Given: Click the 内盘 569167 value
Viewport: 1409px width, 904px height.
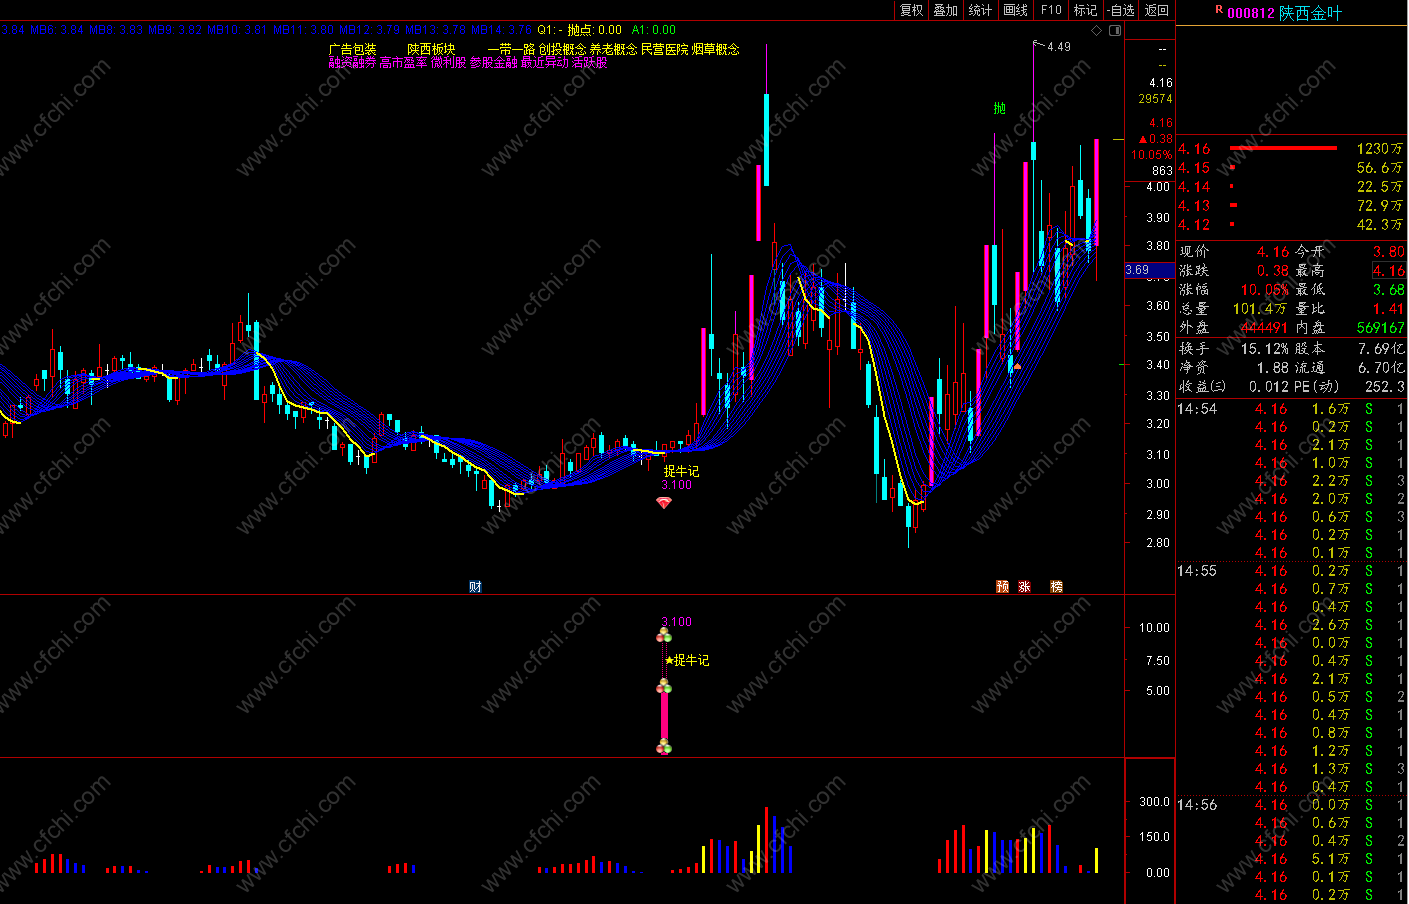Looking at the screenshot, I should (x=1381, y=328).
